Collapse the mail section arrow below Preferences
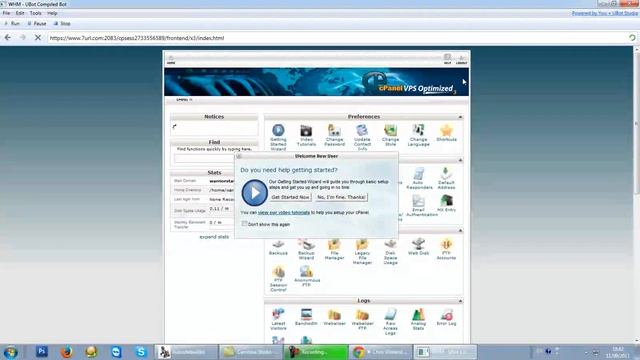The height and width of the screenshot is (360, 640). (460, 160)
